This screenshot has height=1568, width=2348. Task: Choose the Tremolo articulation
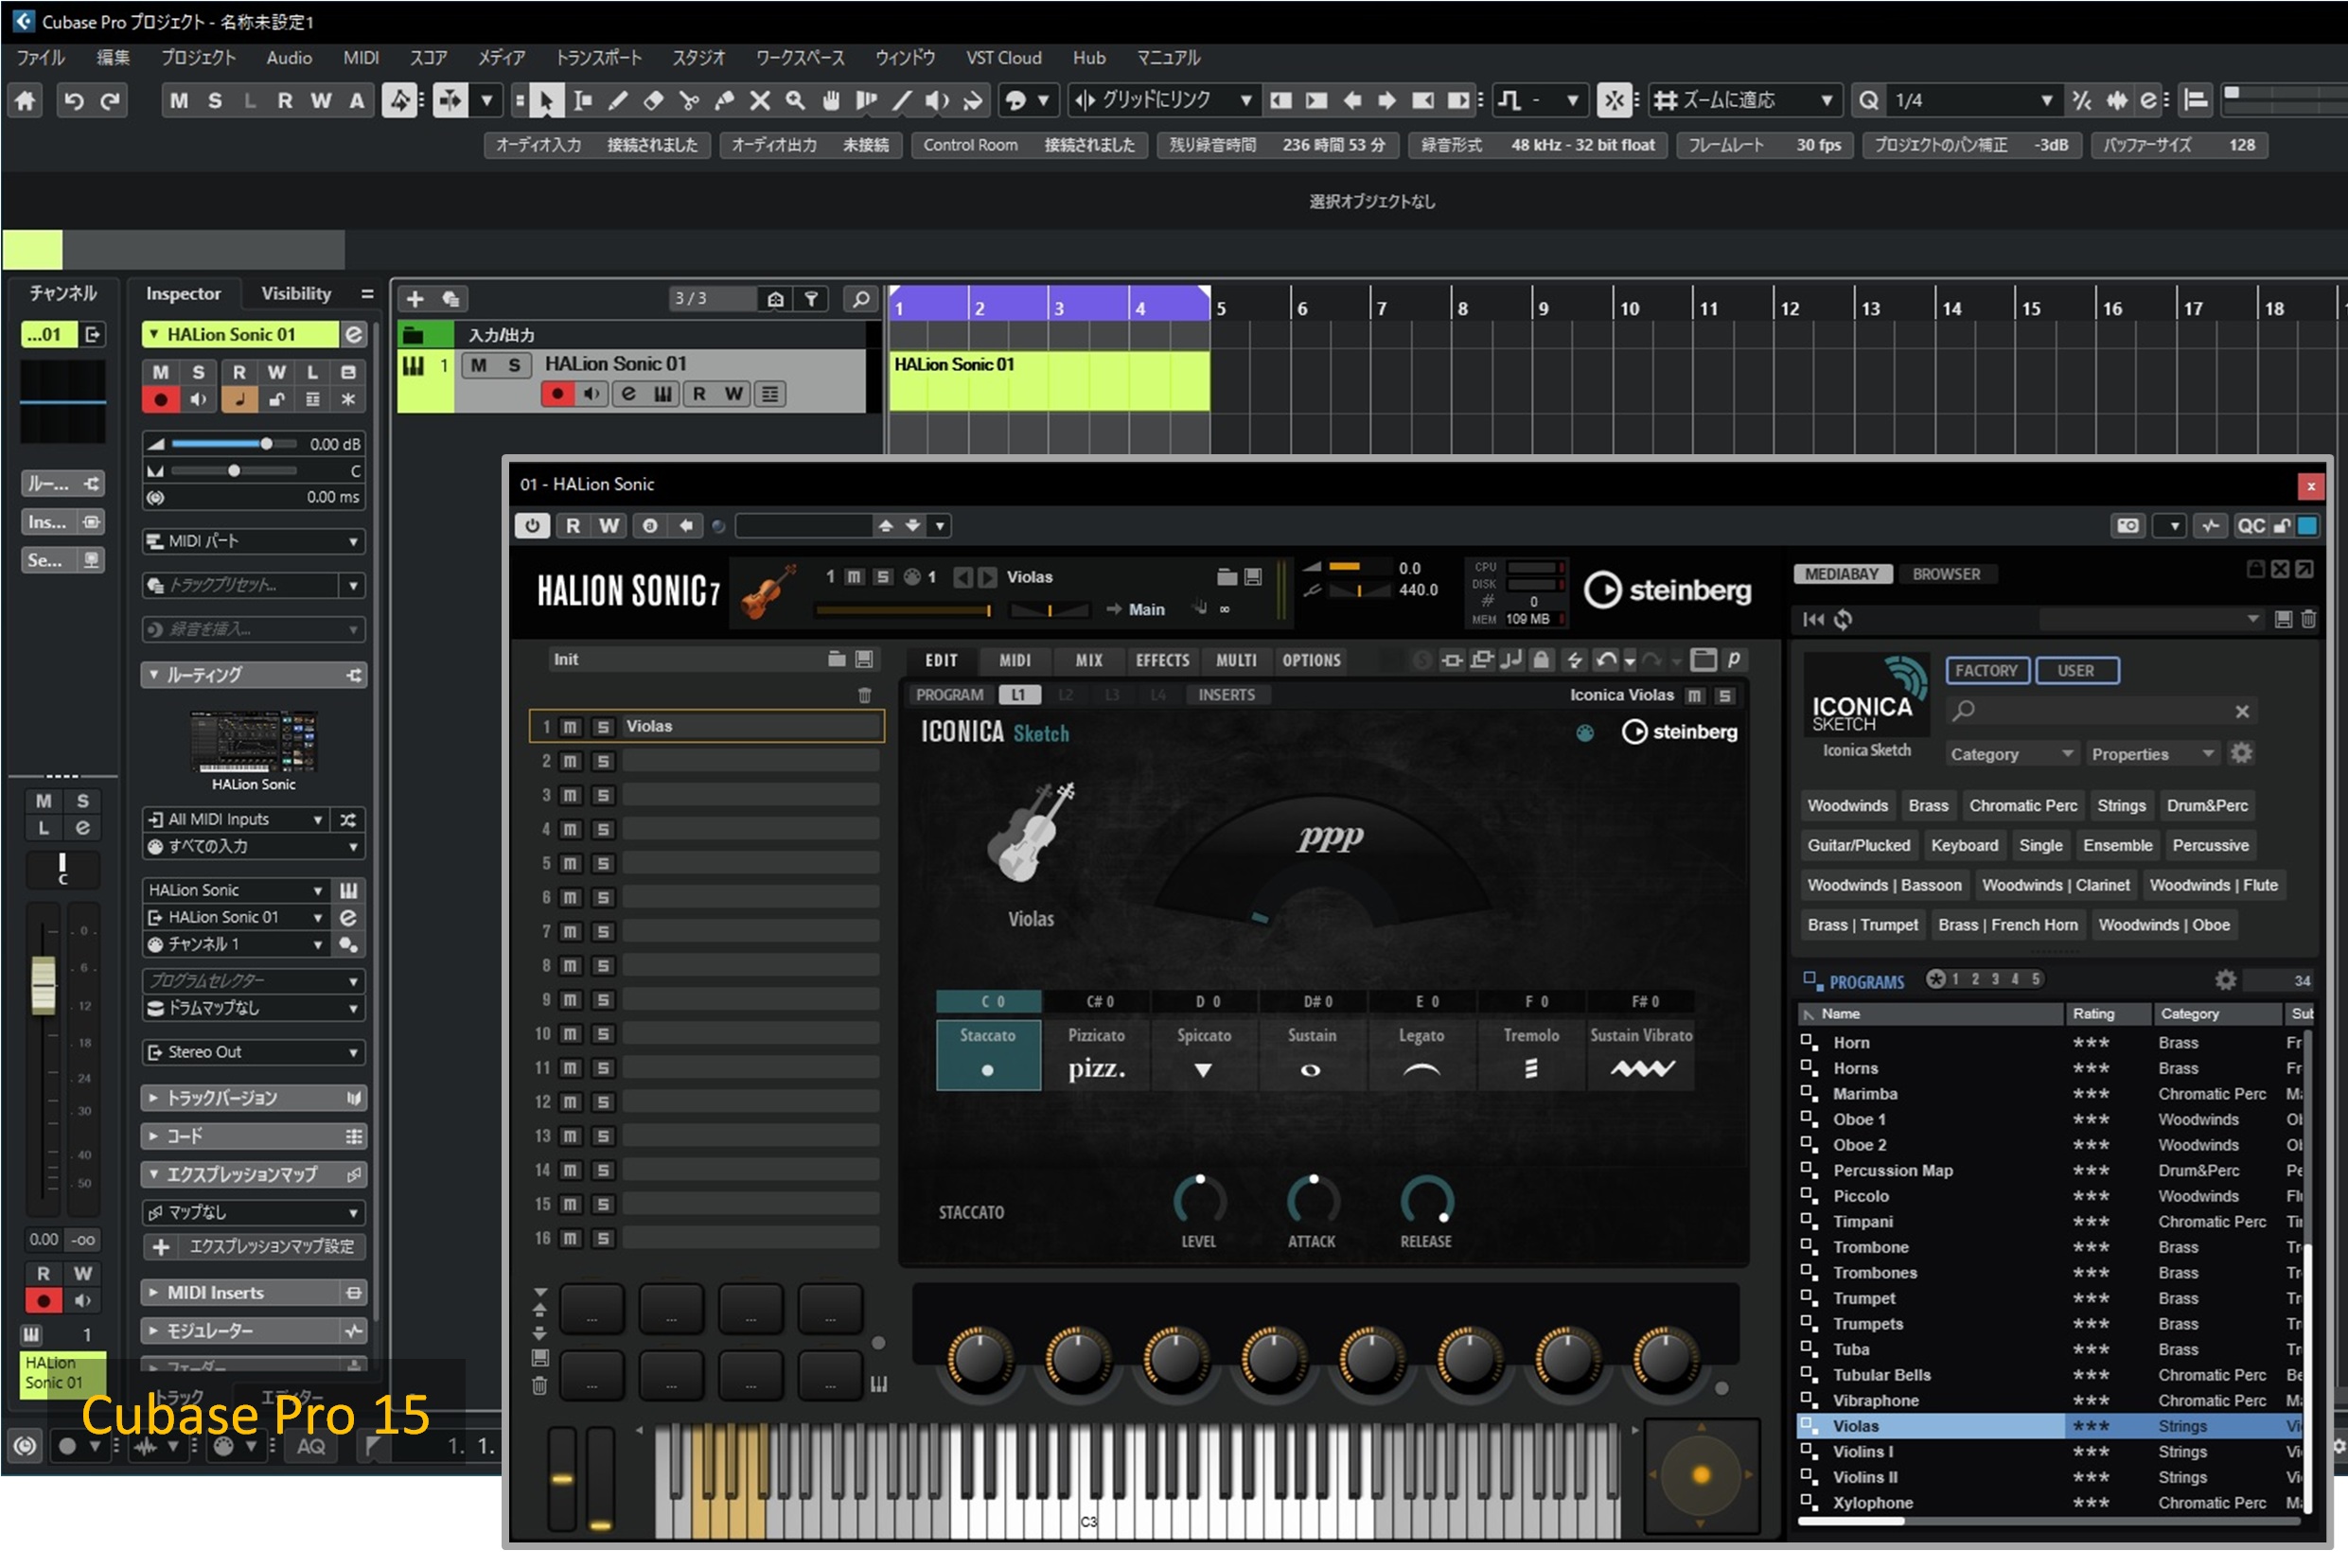click(1530, 1055)
